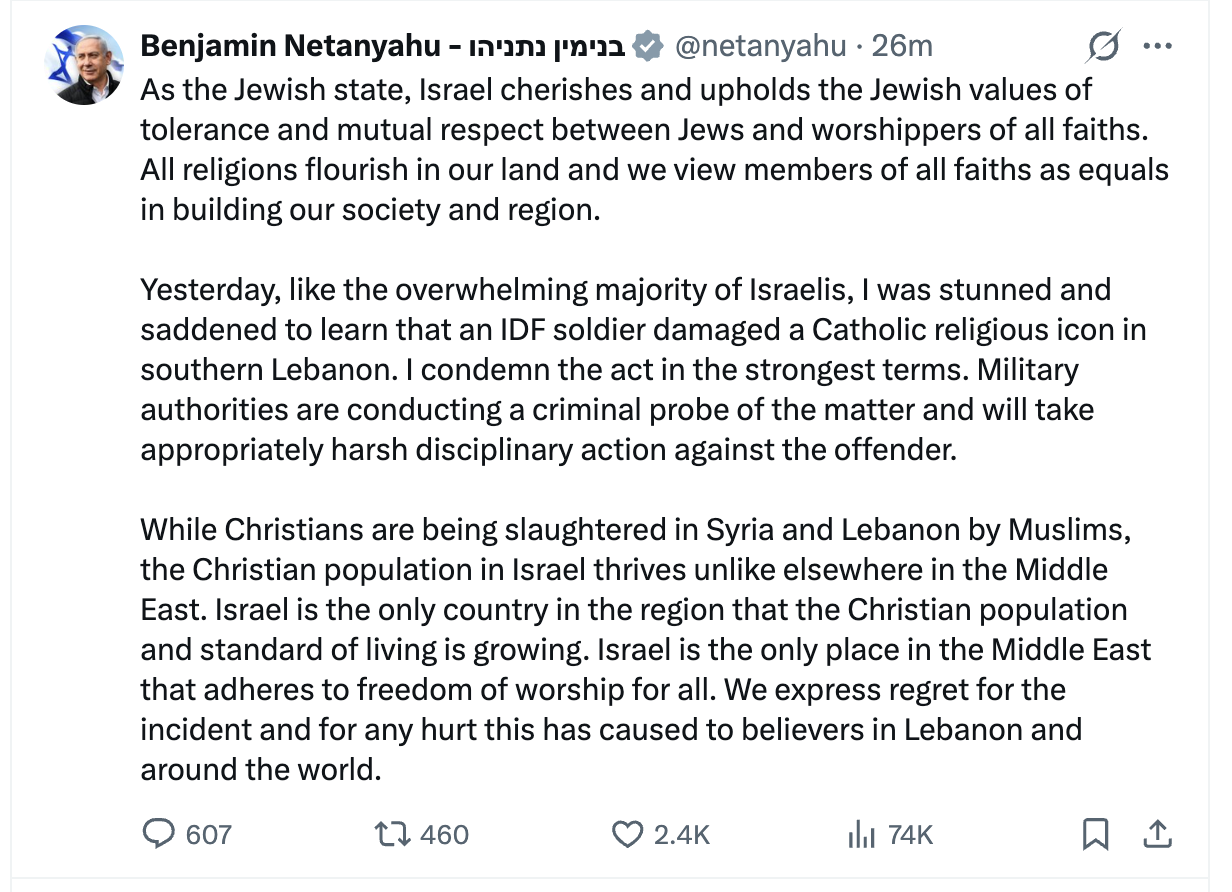Open Netanyahu's profile picture
The height and width of the screenshot is (892, 1232).
click(x=84, y=66)
